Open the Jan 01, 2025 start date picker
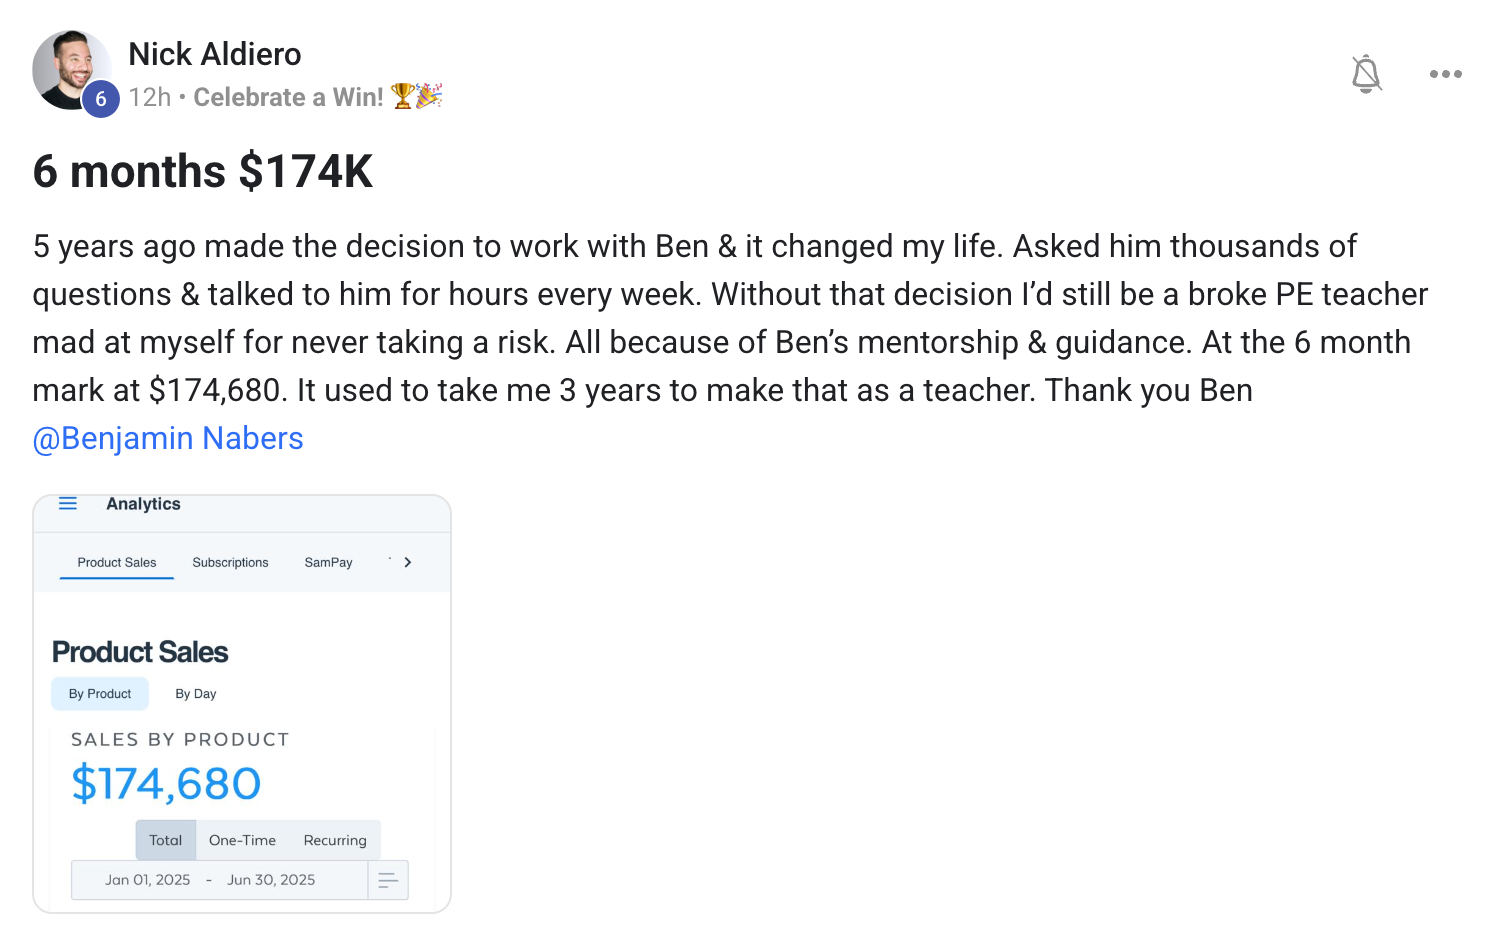Screen dimensions: 1506x928 tap(148, 880)
